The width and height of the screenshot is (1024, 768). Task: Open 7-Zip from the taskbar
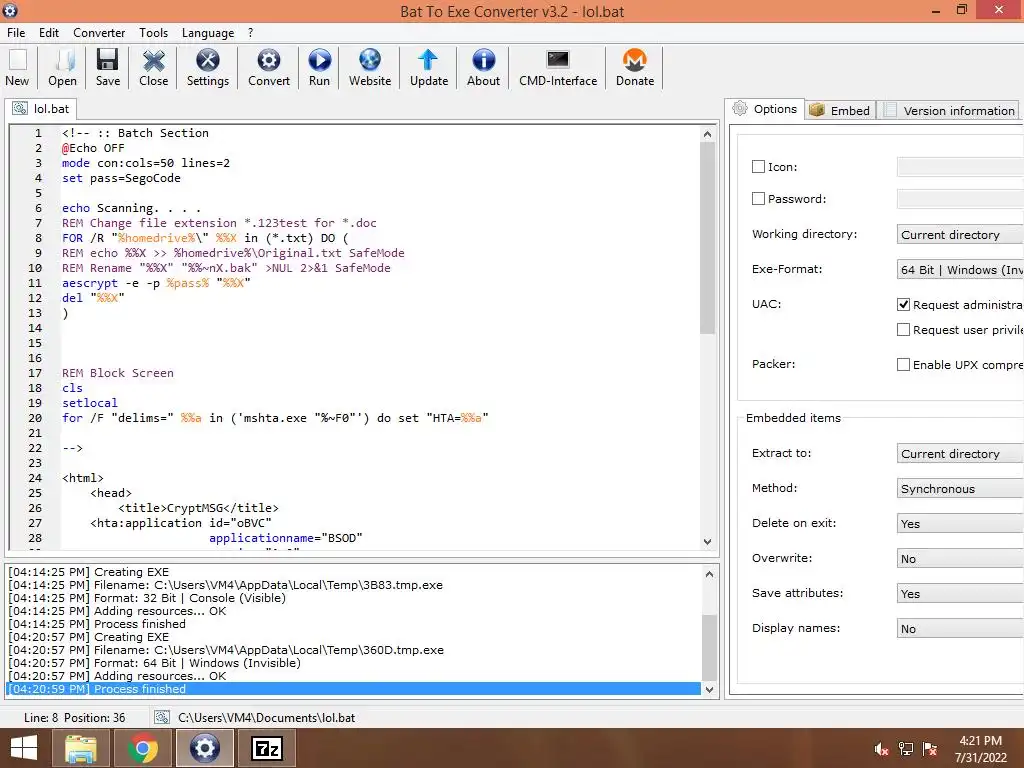pos(267,748)
